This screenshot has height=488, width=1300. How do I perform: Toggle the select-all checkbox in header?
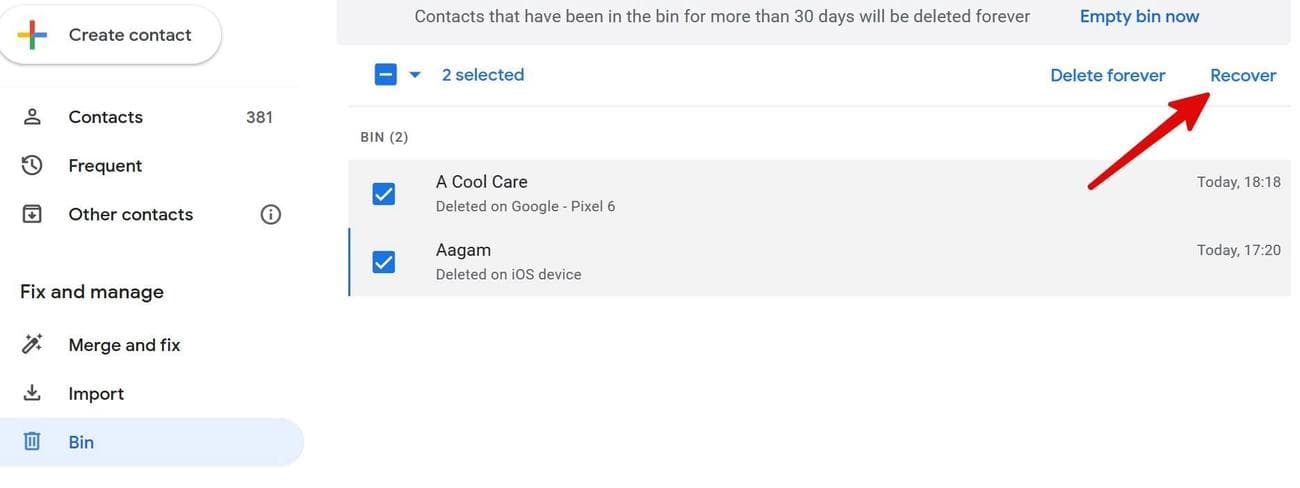coord(386,75)
